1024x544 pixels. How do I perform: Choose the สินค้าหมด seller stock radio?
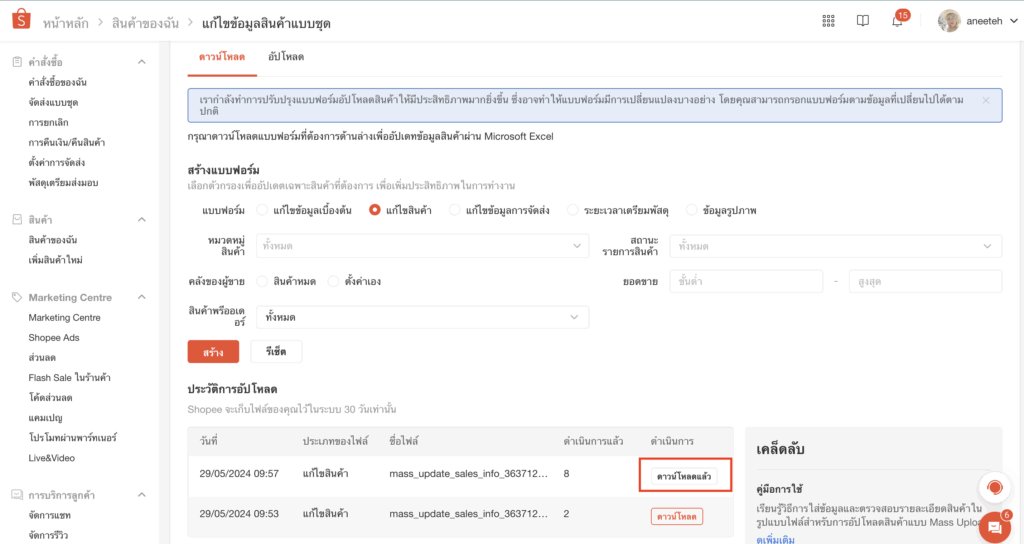(x=262, y=282)
